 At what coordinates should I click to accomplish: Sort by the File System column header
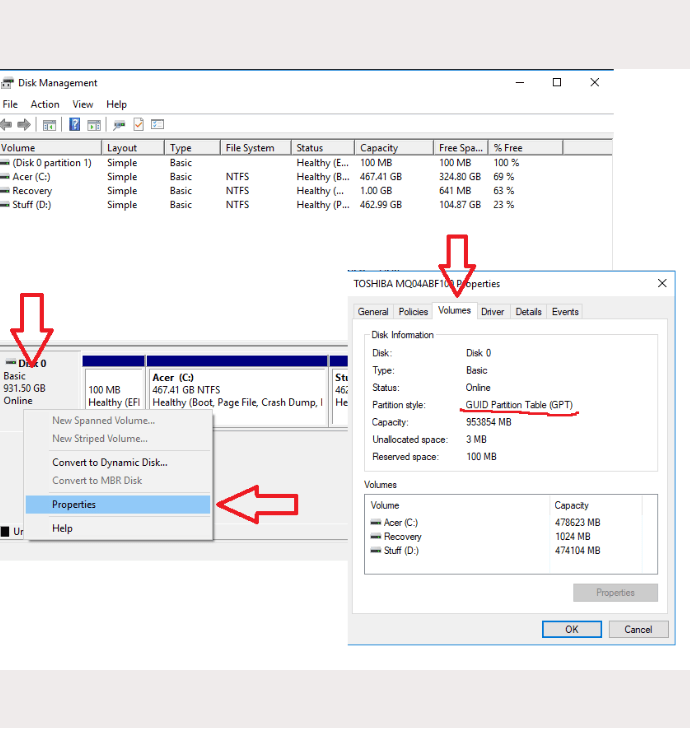click(x=256, y=148)
